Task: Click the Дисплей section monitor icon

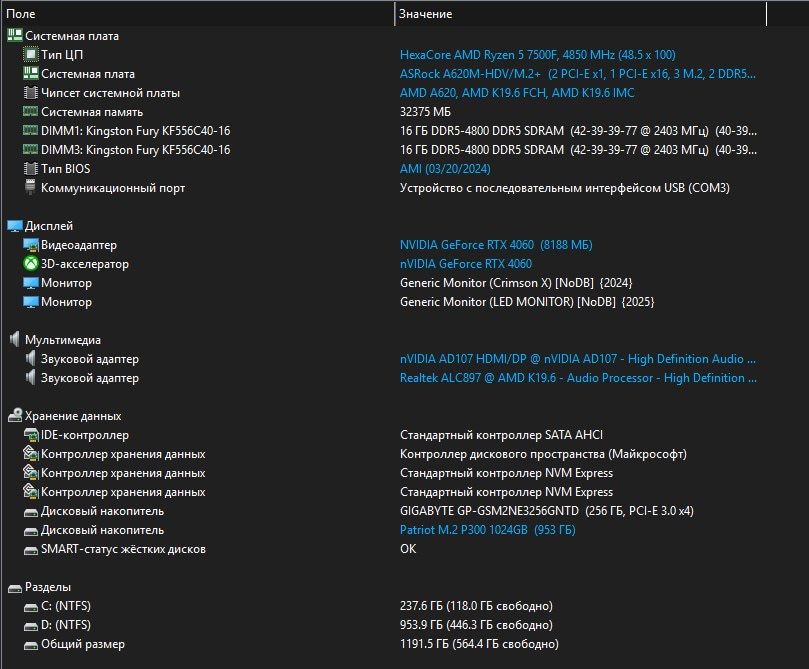Action: (14, 226)
